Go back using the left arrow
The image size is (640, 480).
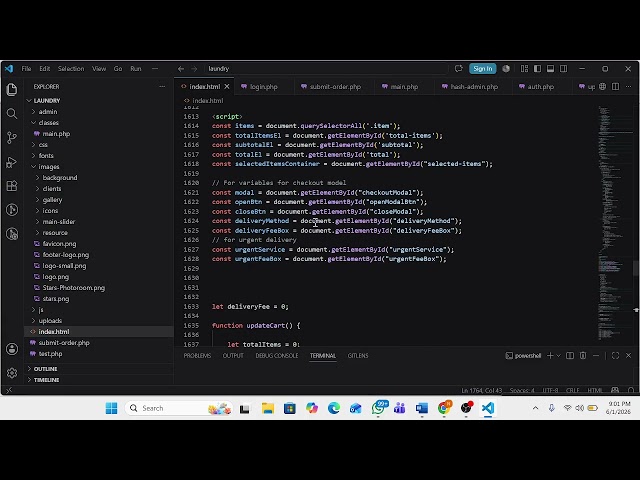181,69
